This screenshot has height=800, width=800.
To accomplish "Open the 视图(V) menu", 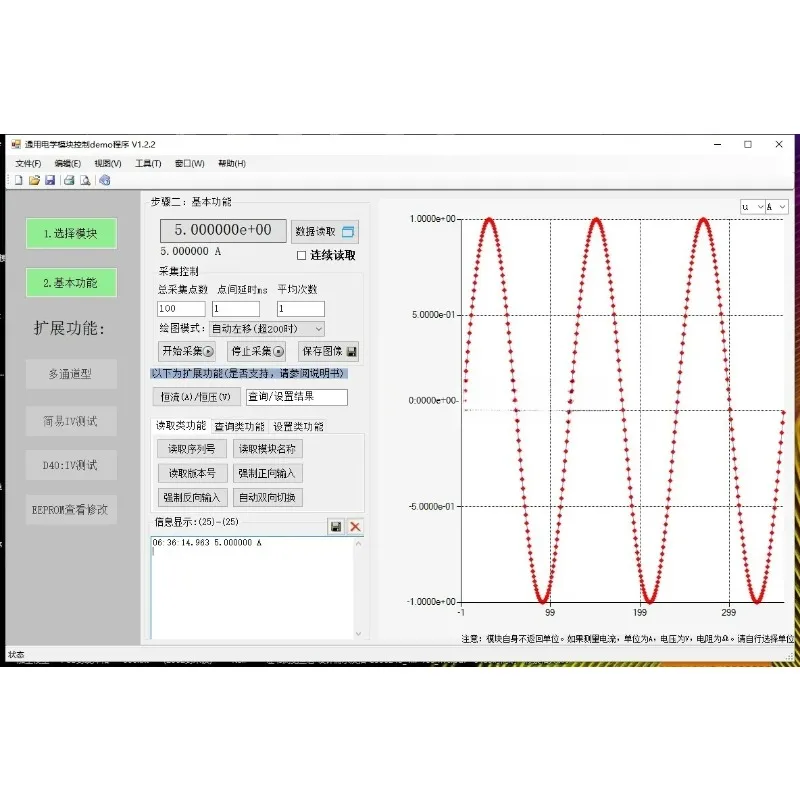I will (x=108, y=163).
